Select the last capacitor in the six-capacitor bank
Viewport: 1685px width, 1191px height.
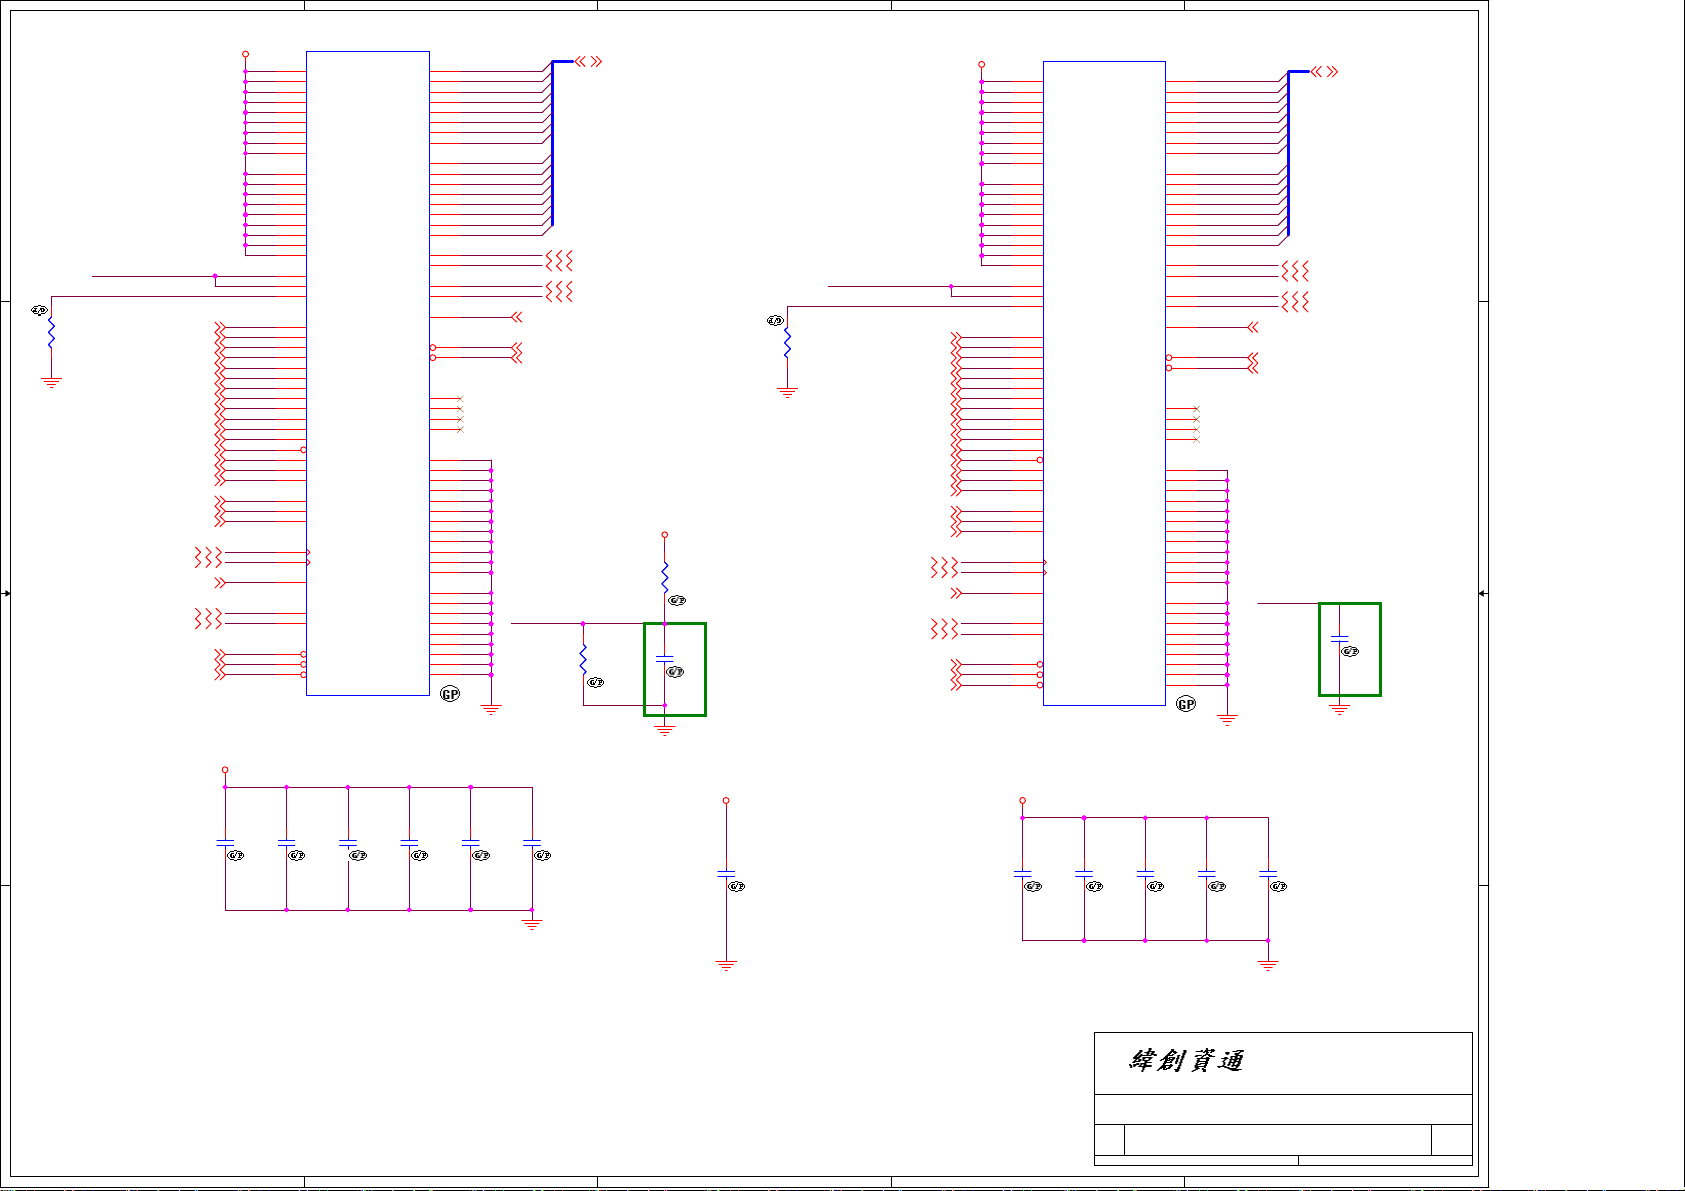pyautogui.click(x=532, y=844)
